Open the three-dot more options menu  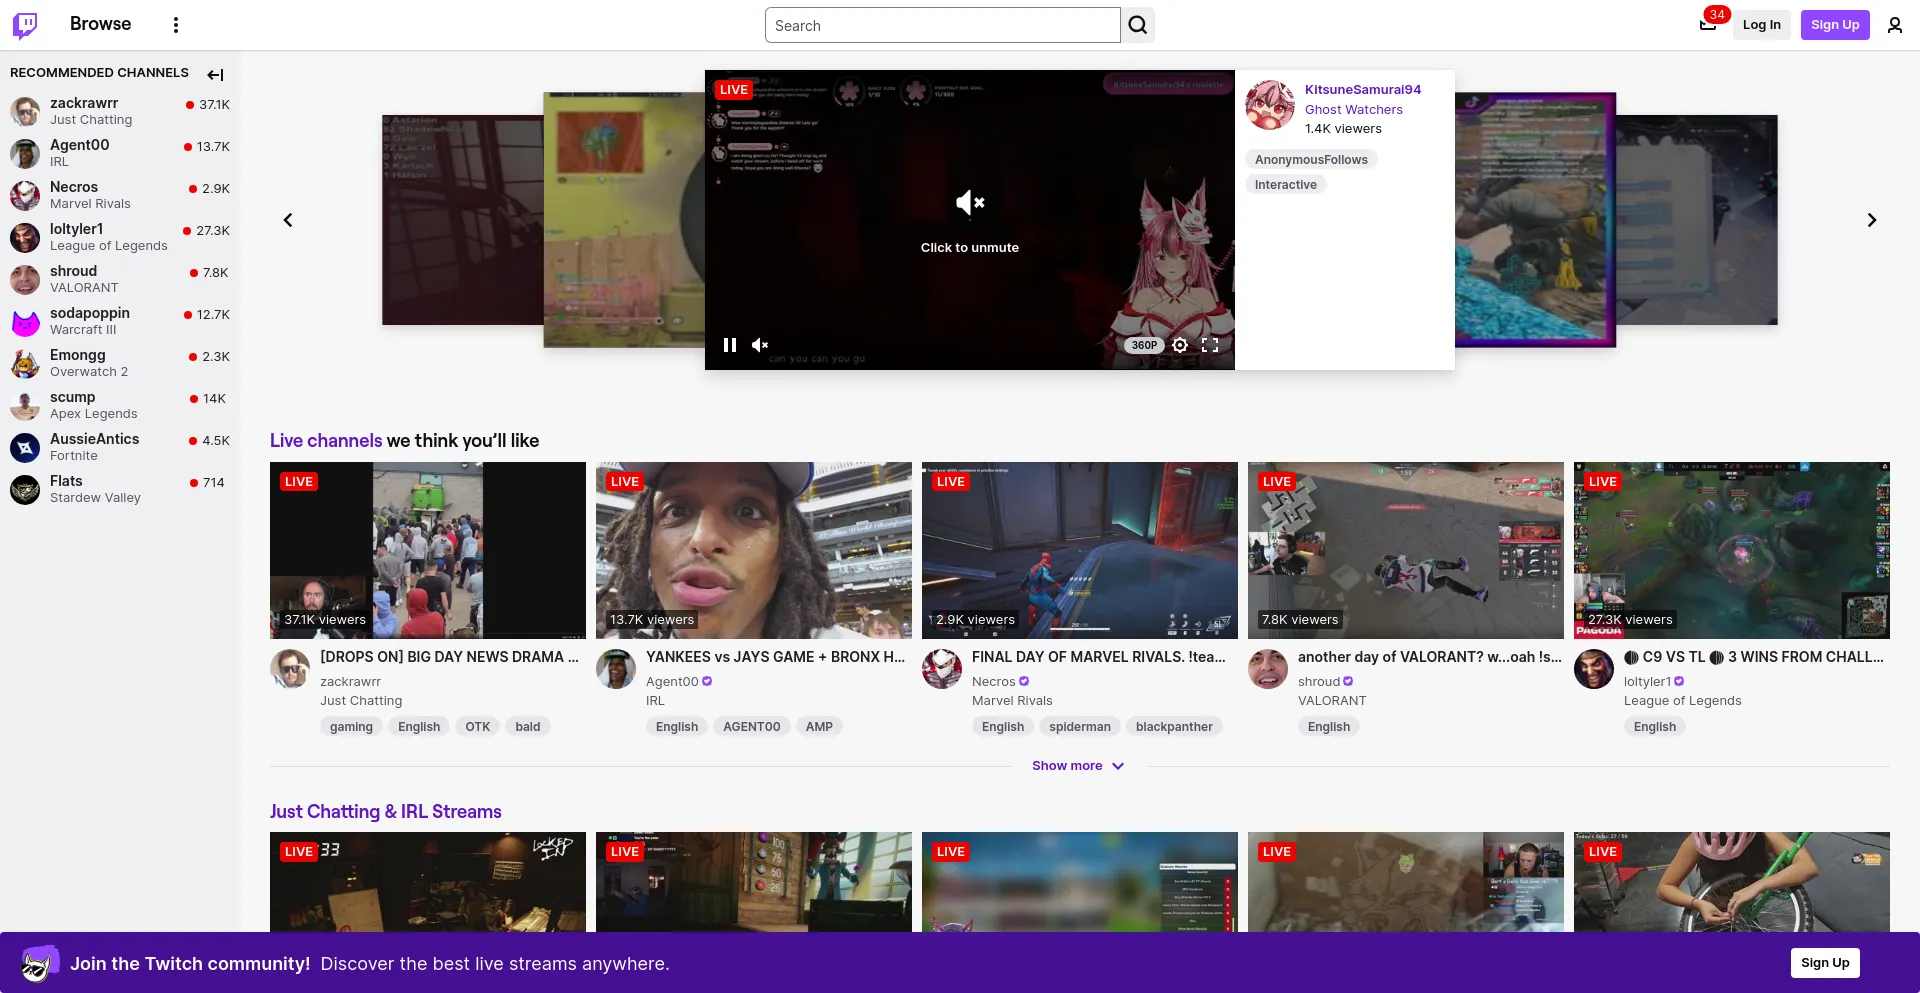pos(176,25)
